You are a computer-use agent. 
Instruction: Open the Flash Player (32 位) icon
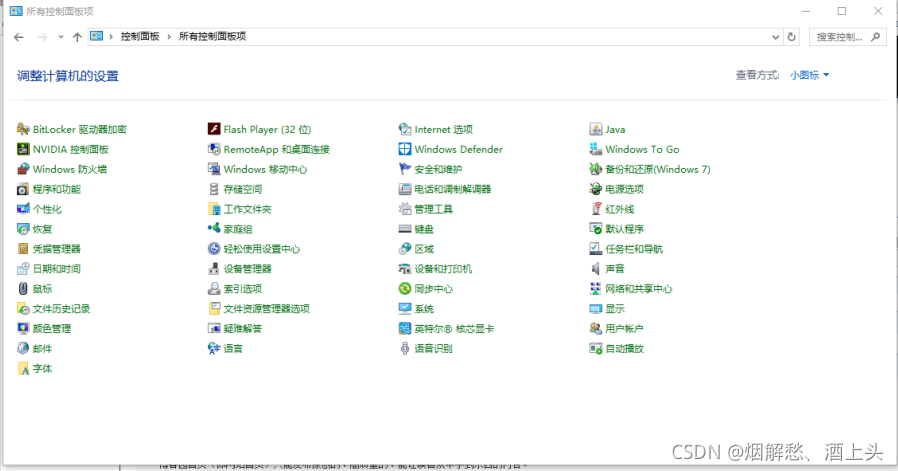214,129
